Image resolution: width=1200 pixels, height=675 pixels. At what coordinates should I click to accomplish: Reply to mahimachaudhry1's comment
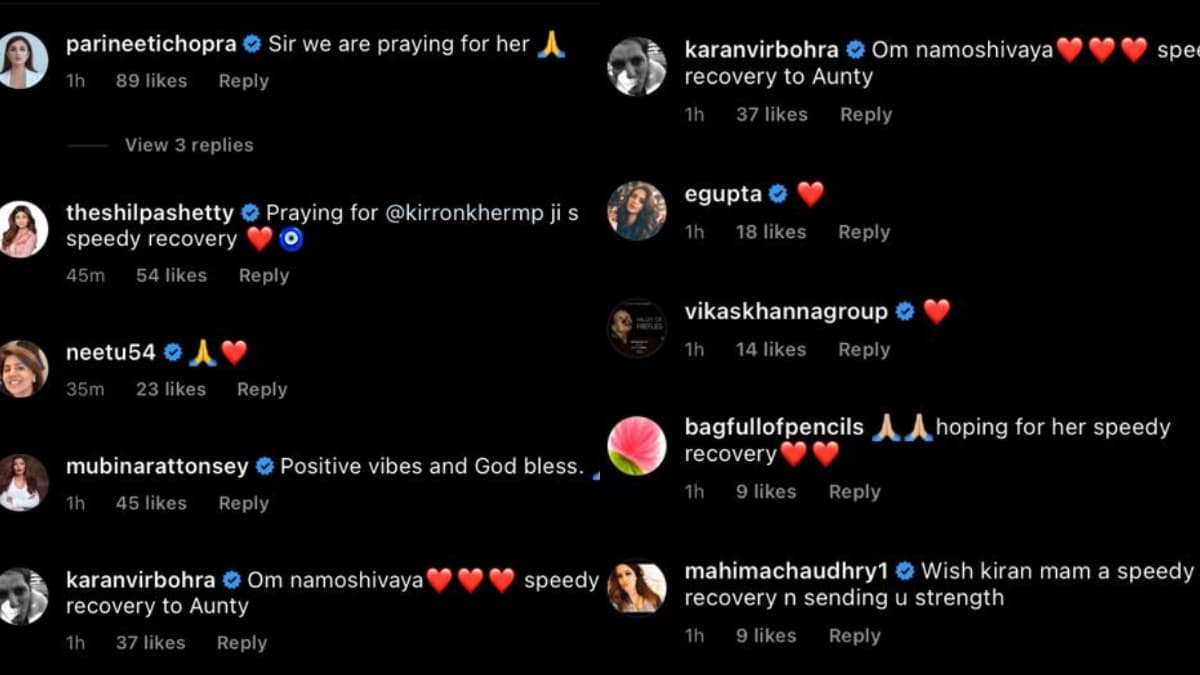coord(854,635)
